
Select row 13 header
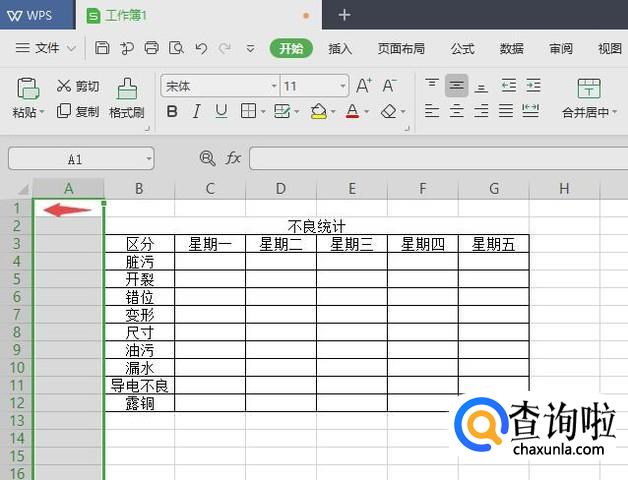pos(17,421)
